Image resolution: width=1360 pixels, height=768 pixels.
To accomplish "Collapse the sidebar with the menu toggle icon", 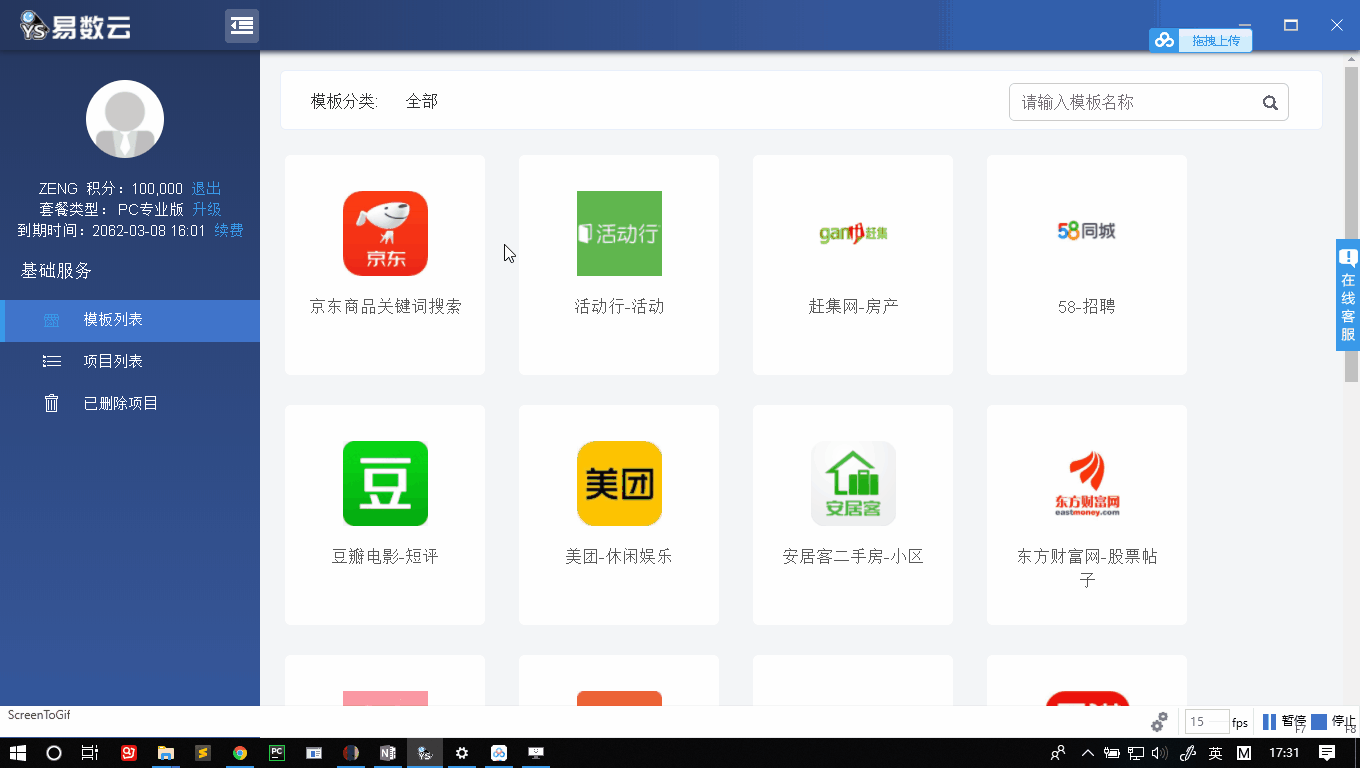I will click(242, 26).
